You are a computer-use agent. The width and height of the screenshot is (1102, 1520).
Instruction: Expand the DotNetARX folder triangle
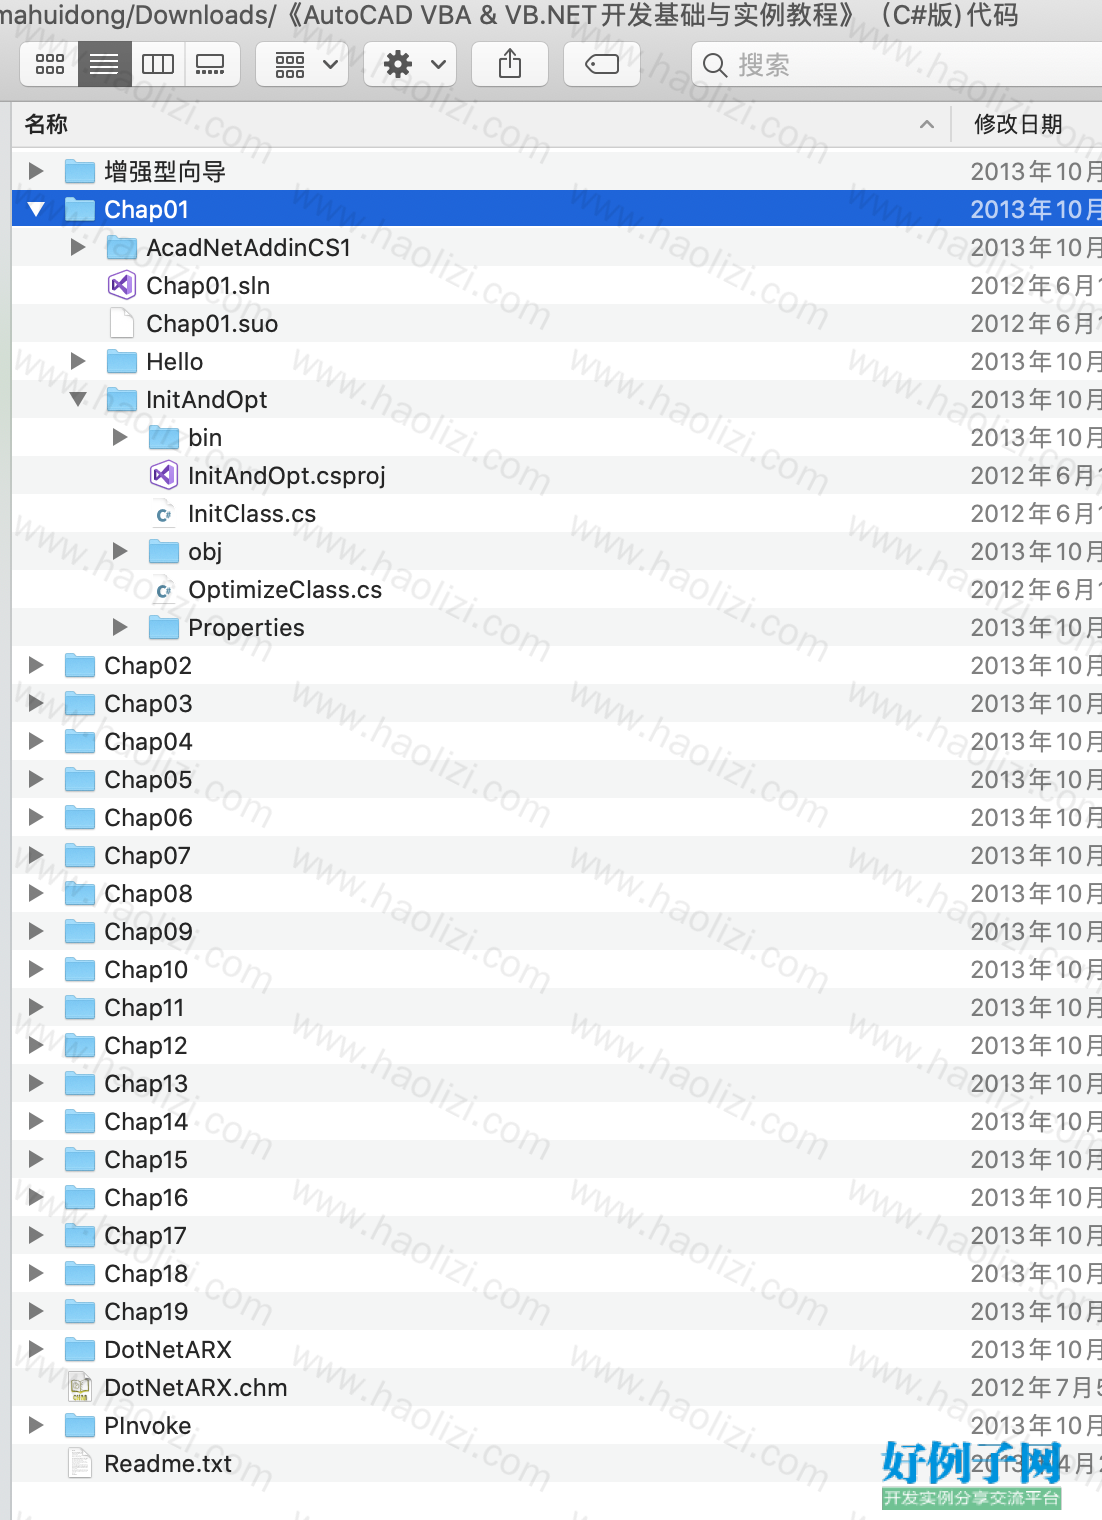click(36, 1349)
